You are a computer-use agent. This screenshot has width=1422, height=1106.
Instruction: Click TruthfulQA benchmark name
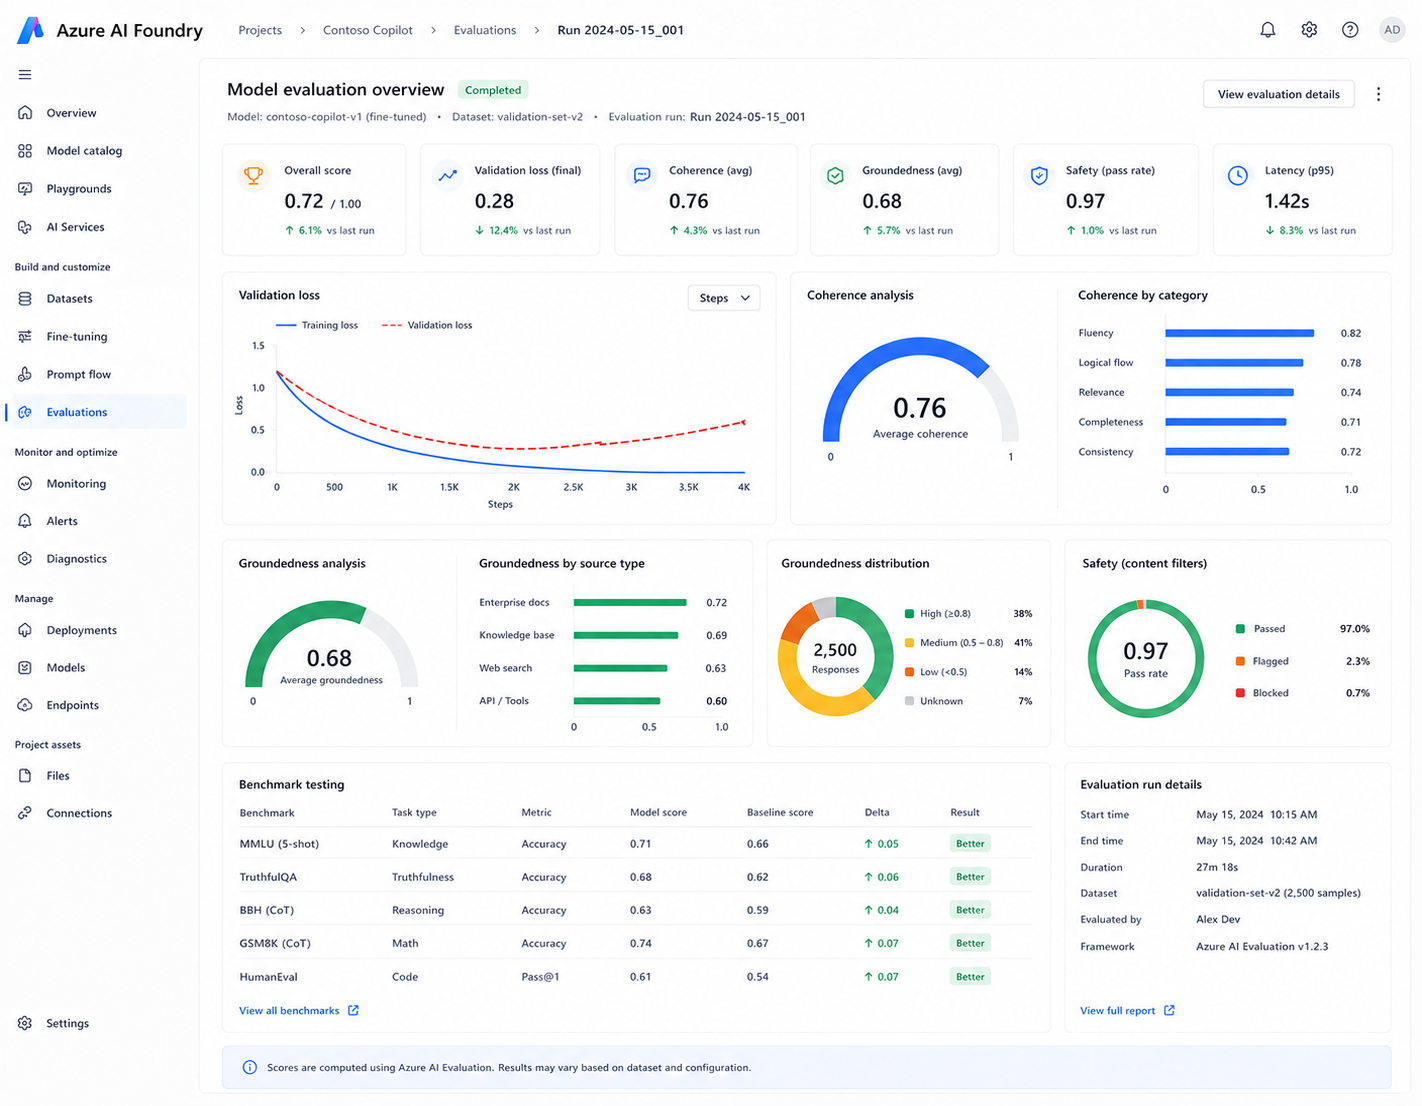pos(268,877)
